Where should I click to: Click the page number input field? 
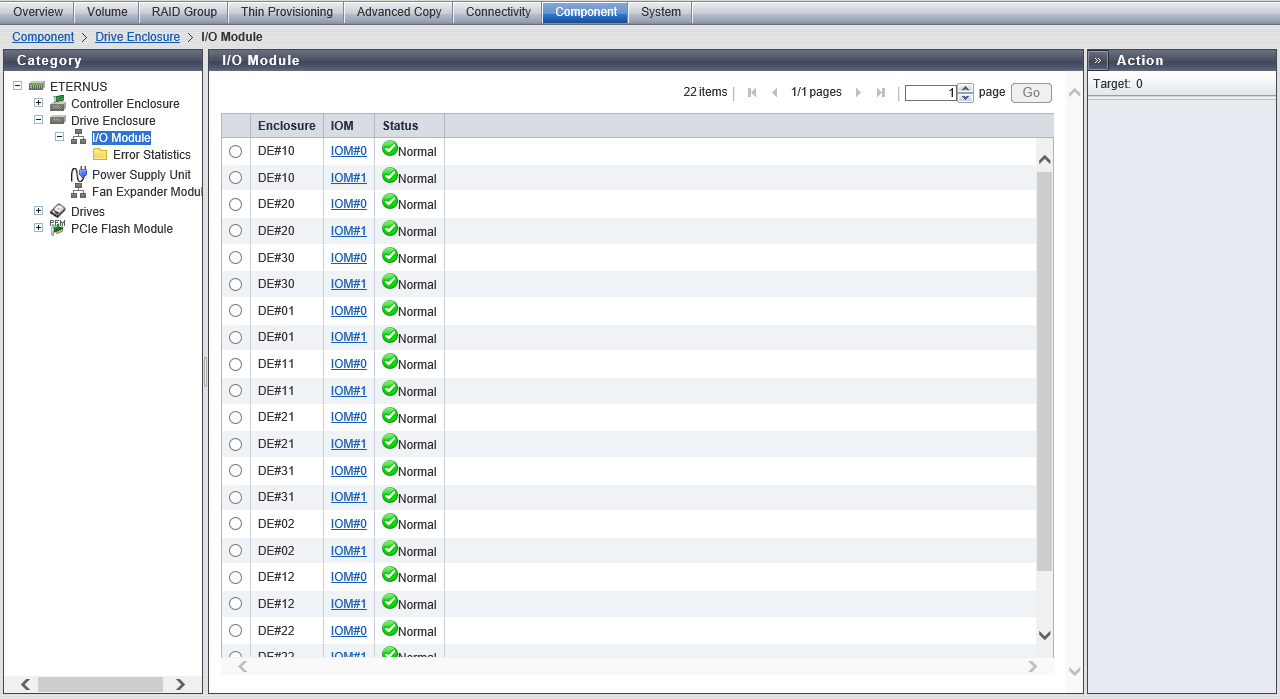coord(930,93)
